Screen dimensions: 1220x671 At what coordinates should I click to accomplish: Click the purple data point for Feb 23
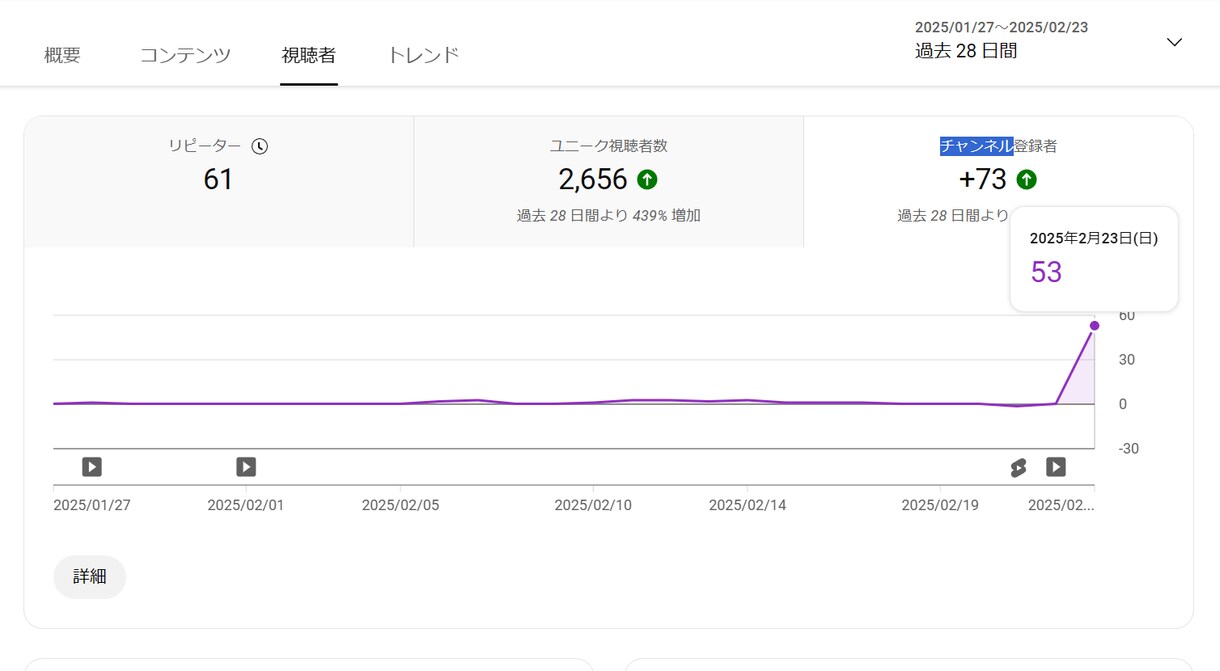[x=1094, y=326]
